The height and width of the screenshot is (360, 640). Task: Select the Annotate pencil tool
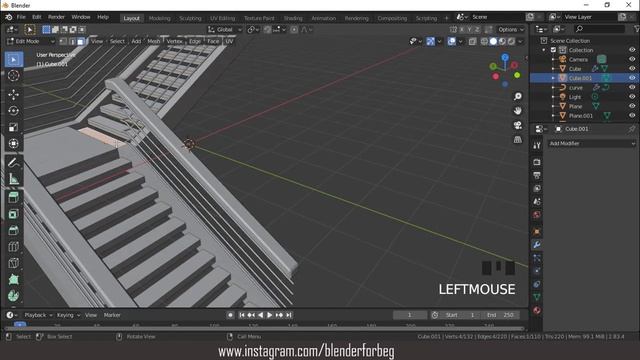tap(13, 162)
